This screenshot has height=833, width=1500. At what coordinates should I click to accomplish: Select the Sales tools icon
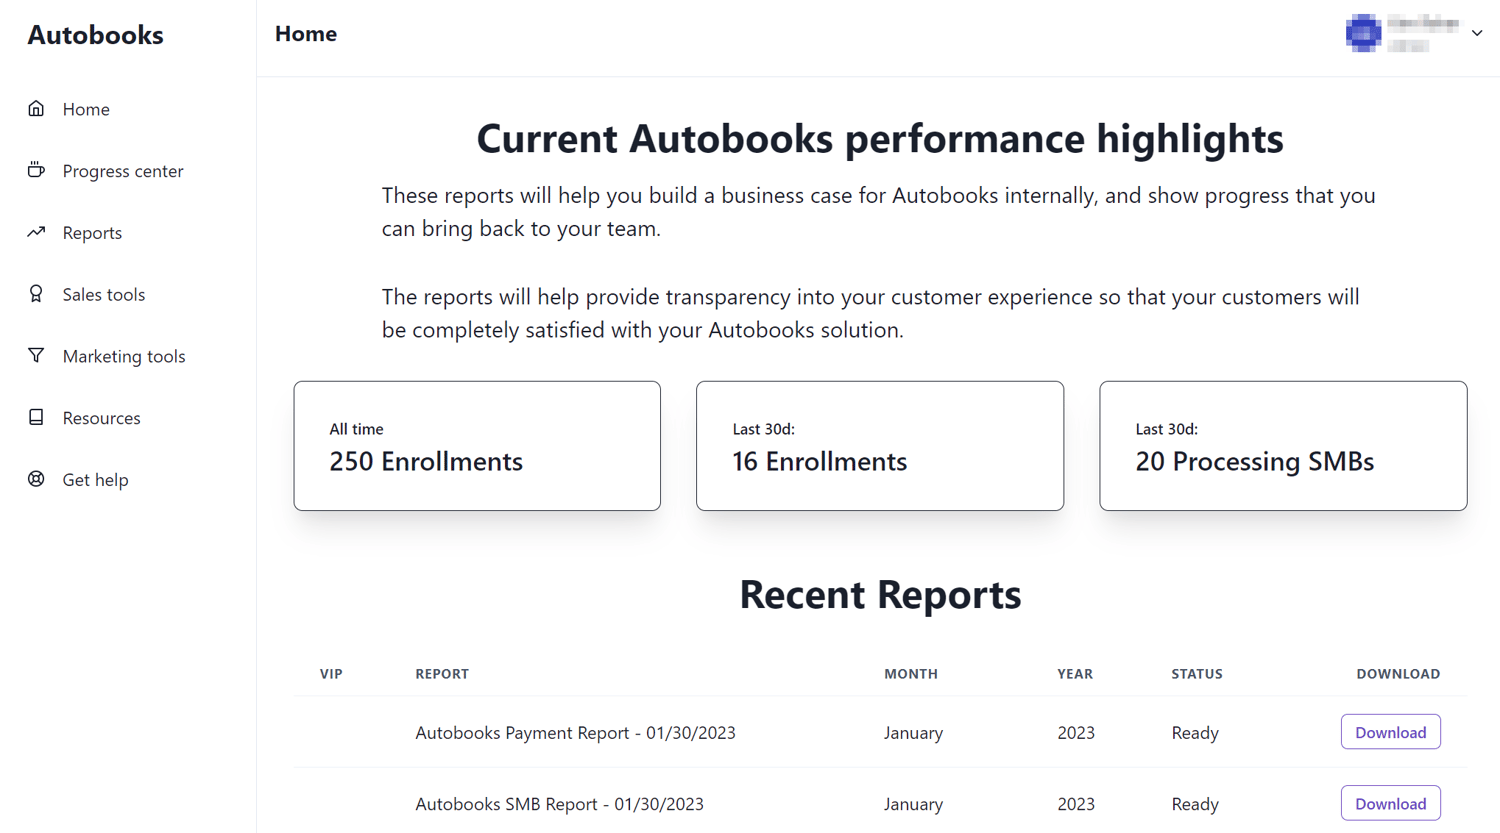pyautogui.click(x=36, y=294)
